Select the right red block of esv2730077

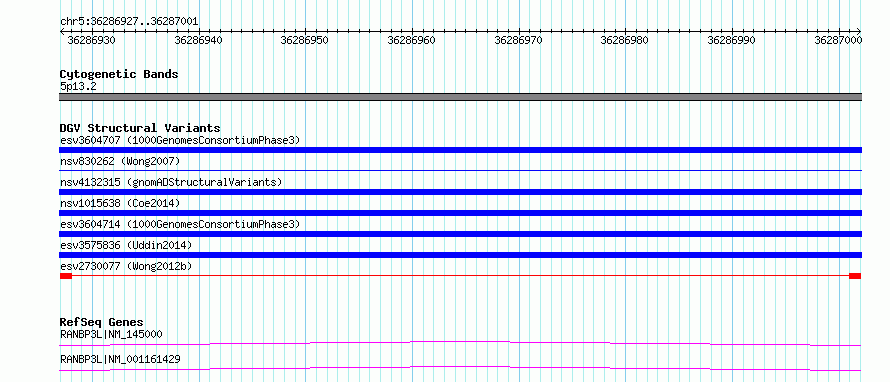(x=855, y=276)
